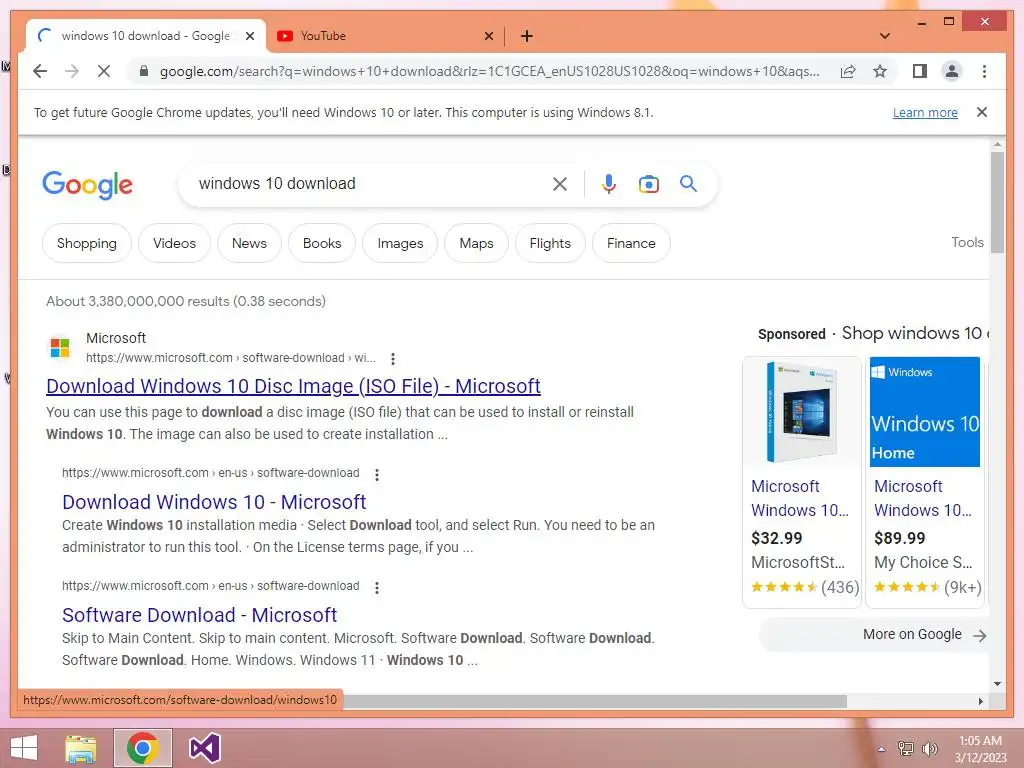This screenshot has height=768, width=1024.
Task: Expand the tab search dropdown arrow
Action: pyautogui.click(x=885, y=36)
